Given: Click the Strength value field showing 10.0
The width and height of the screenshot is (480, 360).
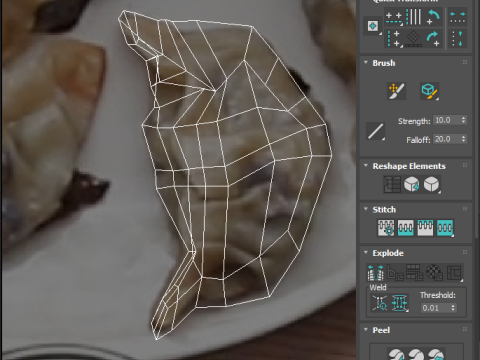Looking at the screenshot, I should tap(447, 120).
